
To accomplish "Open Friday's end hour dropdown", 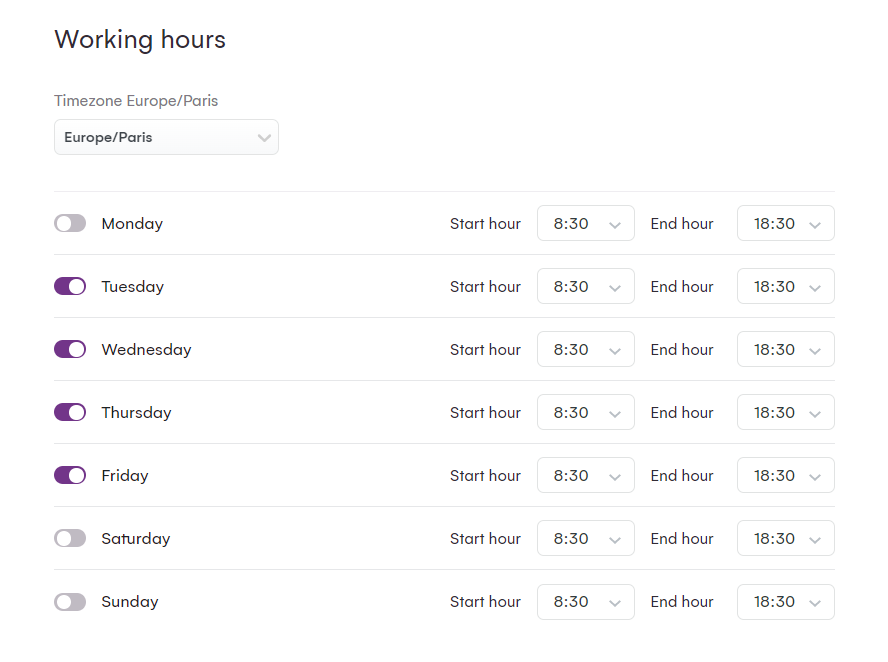I will (x=785, y=475).
